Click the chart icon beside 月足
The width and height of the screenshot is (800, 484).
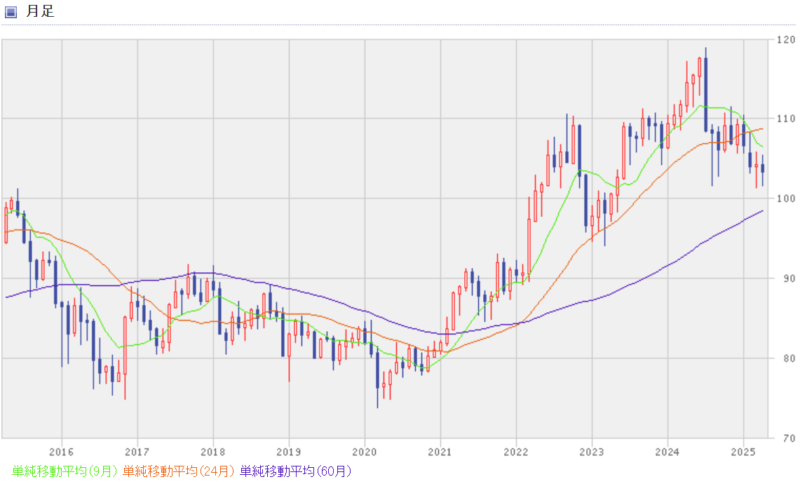pyautogui.click(x=11, y=12)
